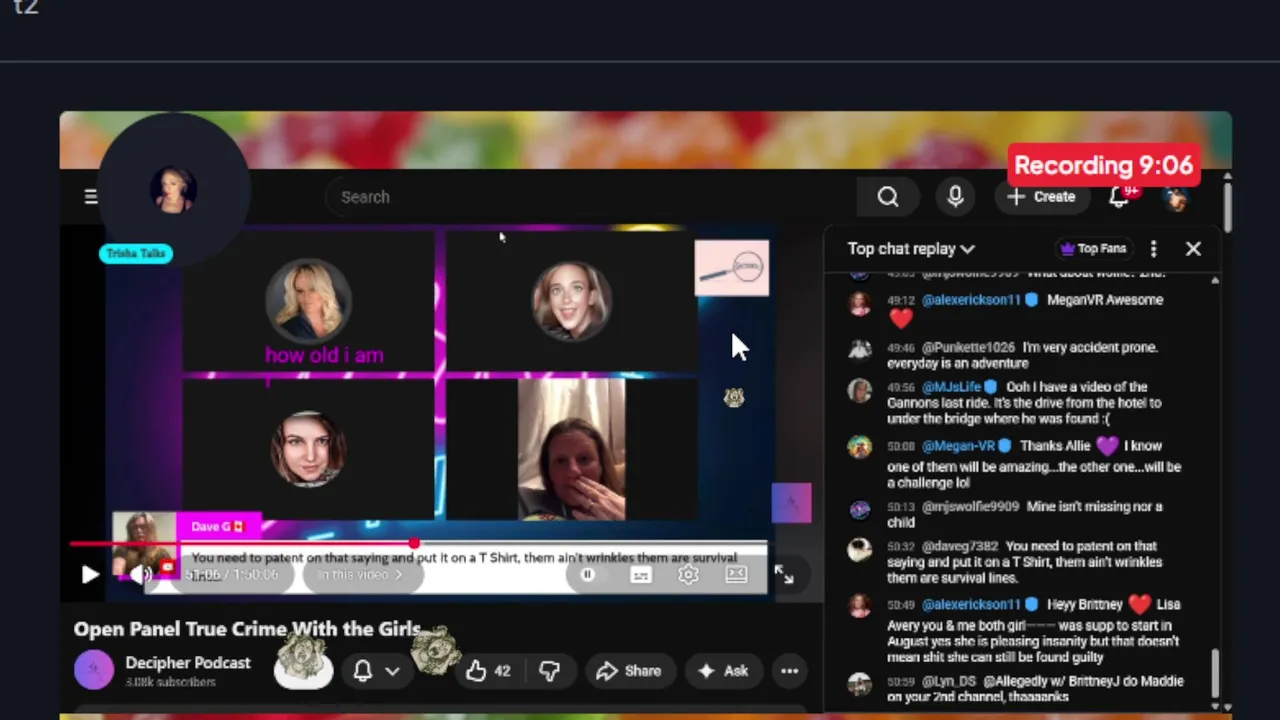Viewport: 1280px width, 720px height.
Task: Open the player settings gear
Action: pyautogui.click(x=688, y=575)
